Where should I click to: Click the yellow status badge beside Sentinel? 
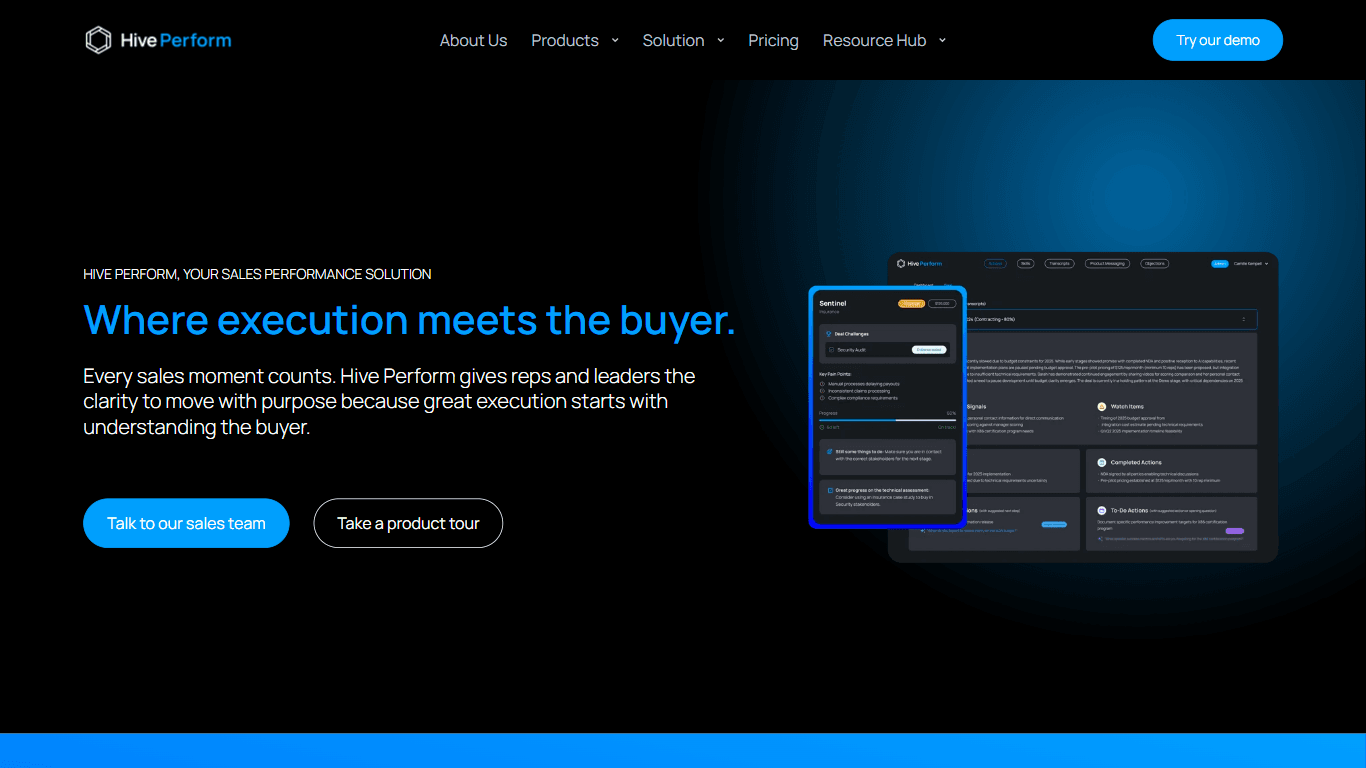[911, 303]
